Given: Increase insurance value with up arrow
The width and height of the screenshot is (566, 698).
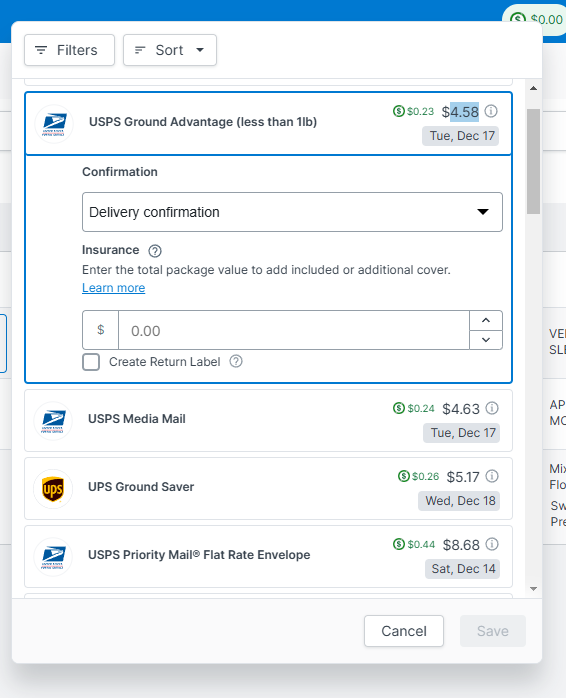Looking at the screenshot, I should (486, 321).
